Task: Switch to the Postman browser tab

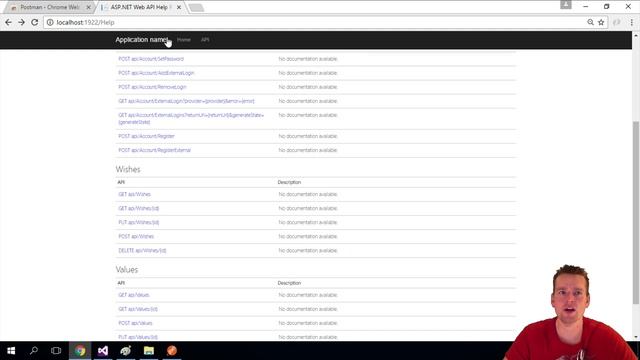Action: coord(49,7)
